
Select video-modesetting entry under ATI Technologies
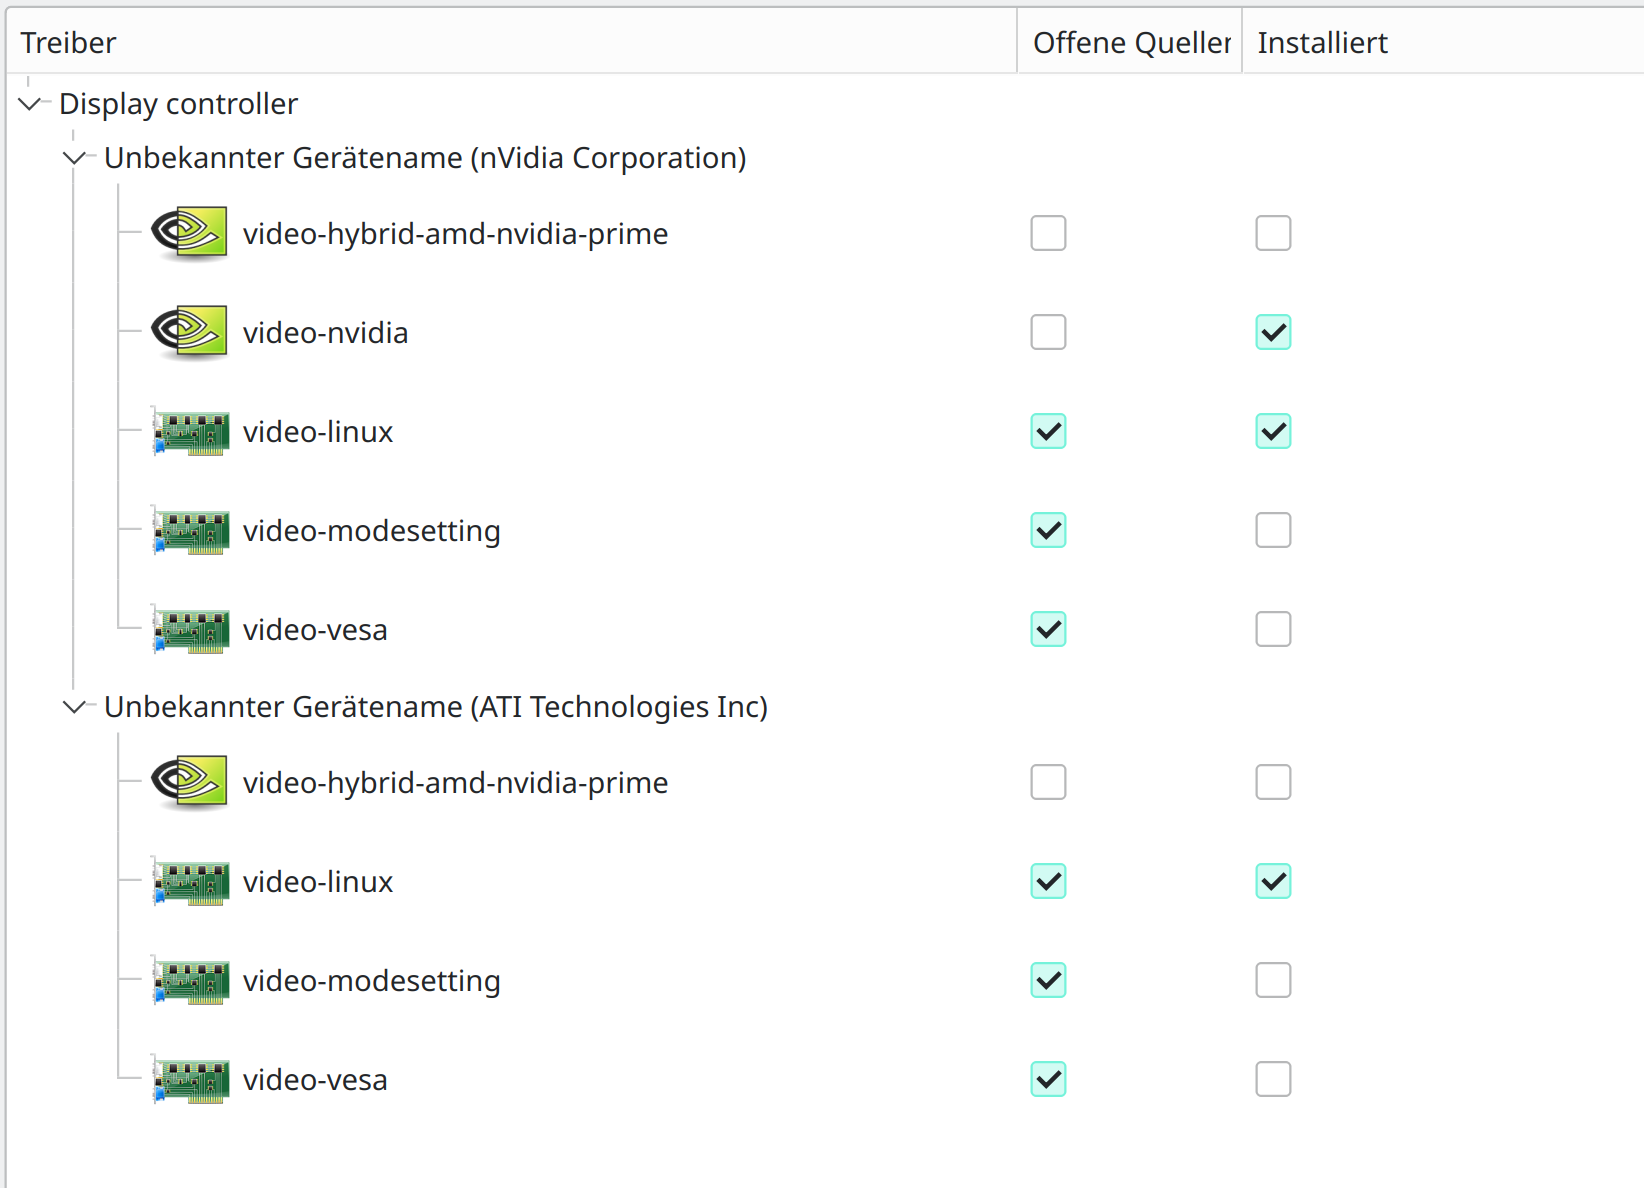(371, 981)
